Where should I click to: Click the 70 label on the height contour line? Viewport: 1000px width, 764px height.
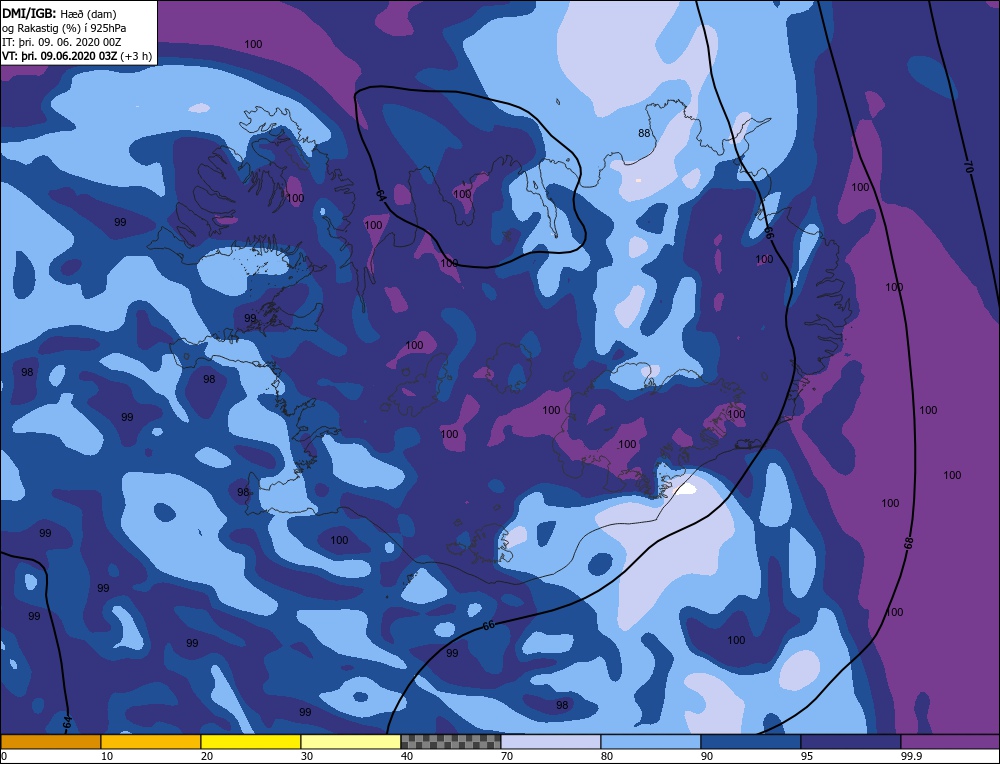(967, 168)
